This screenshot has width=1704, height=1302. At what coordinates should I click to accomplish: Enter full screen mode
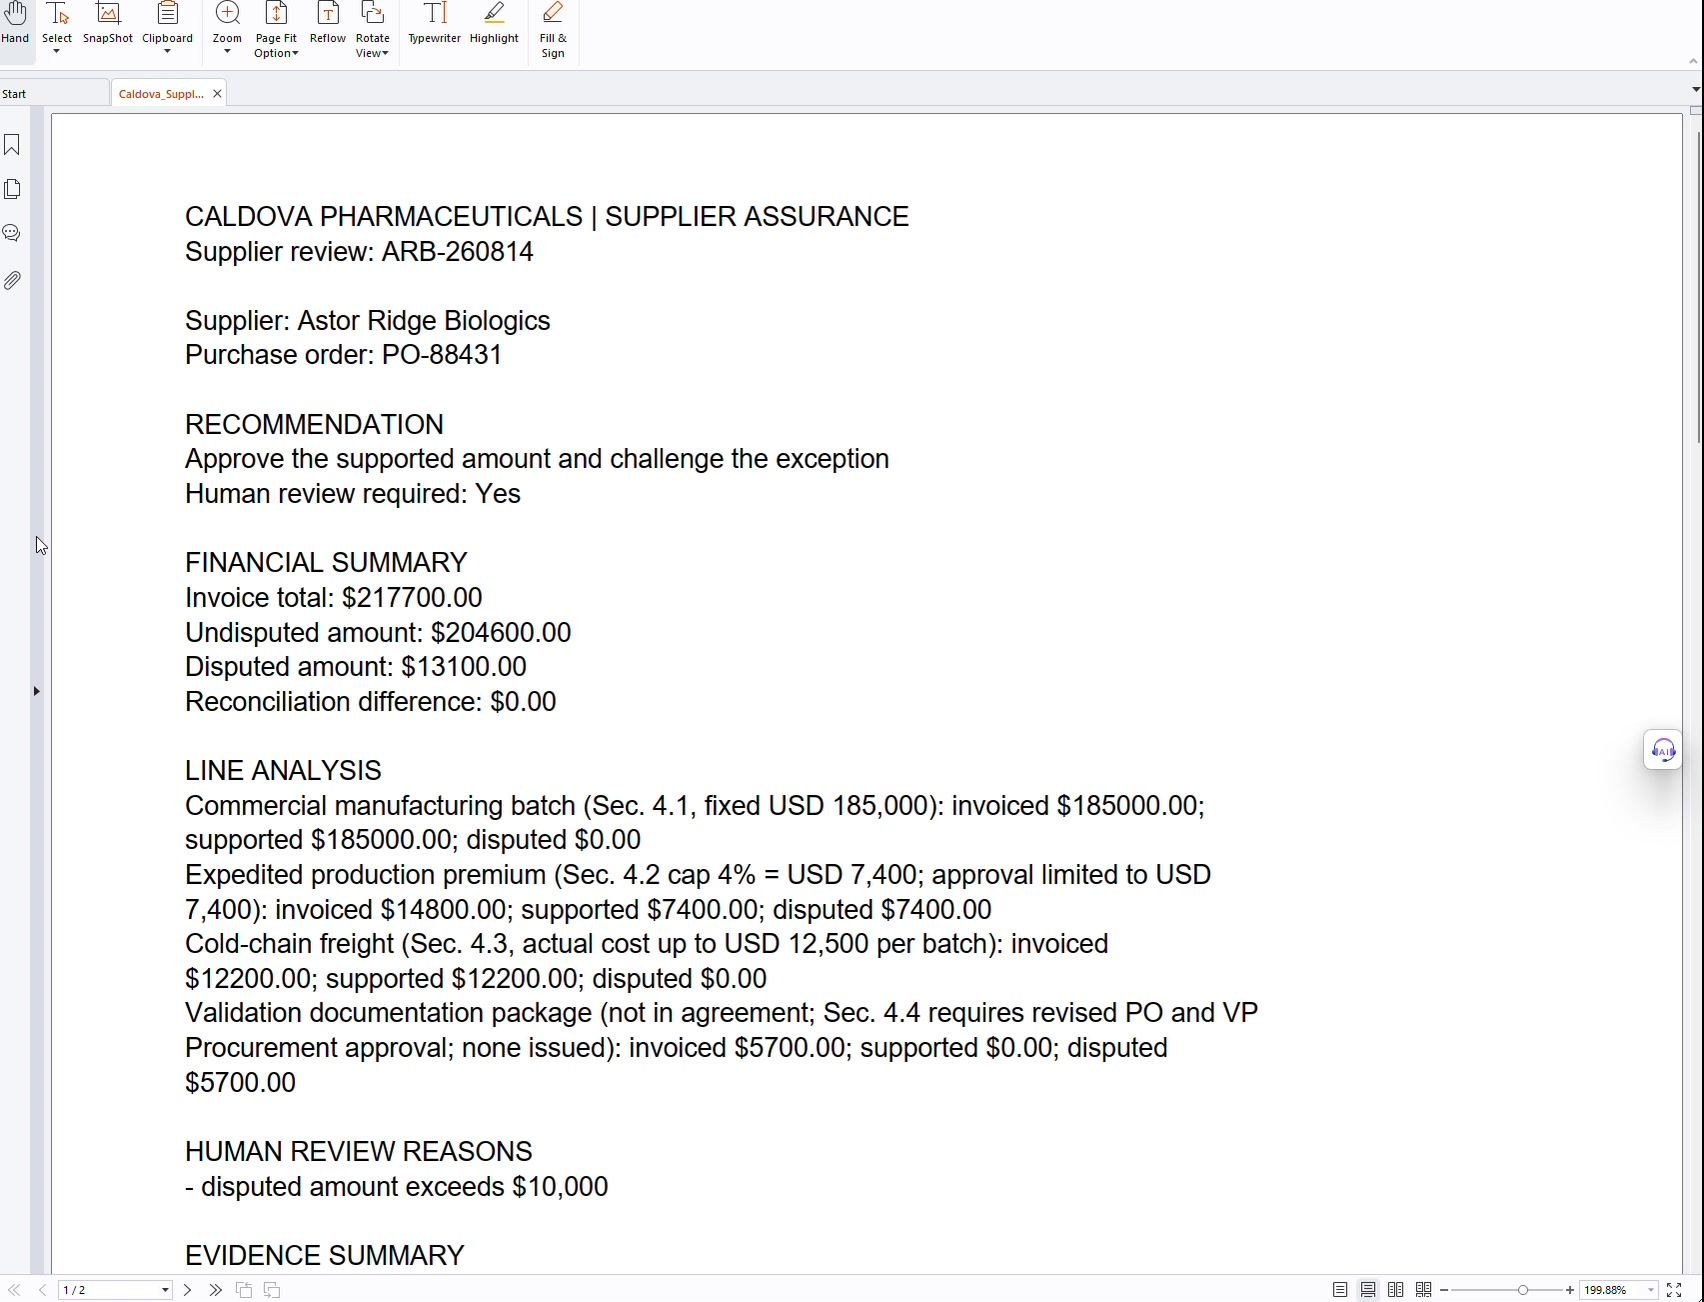coord(1674,1290)
